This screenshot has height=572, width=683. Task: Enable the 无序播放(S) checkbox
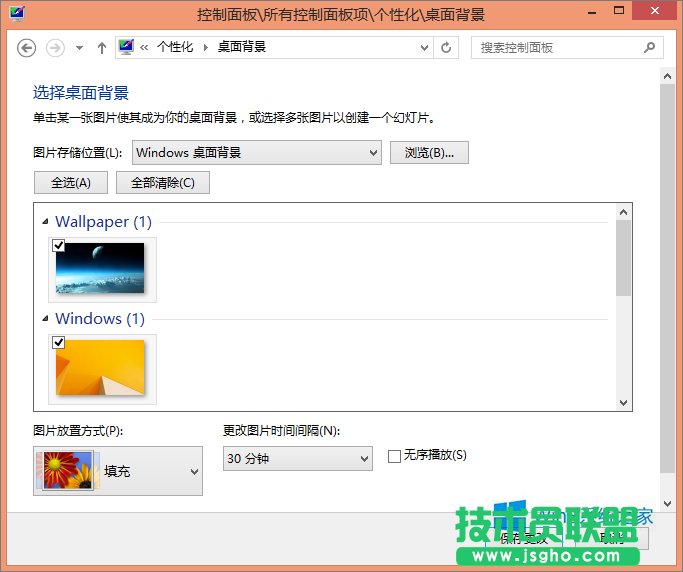point(394,456)
